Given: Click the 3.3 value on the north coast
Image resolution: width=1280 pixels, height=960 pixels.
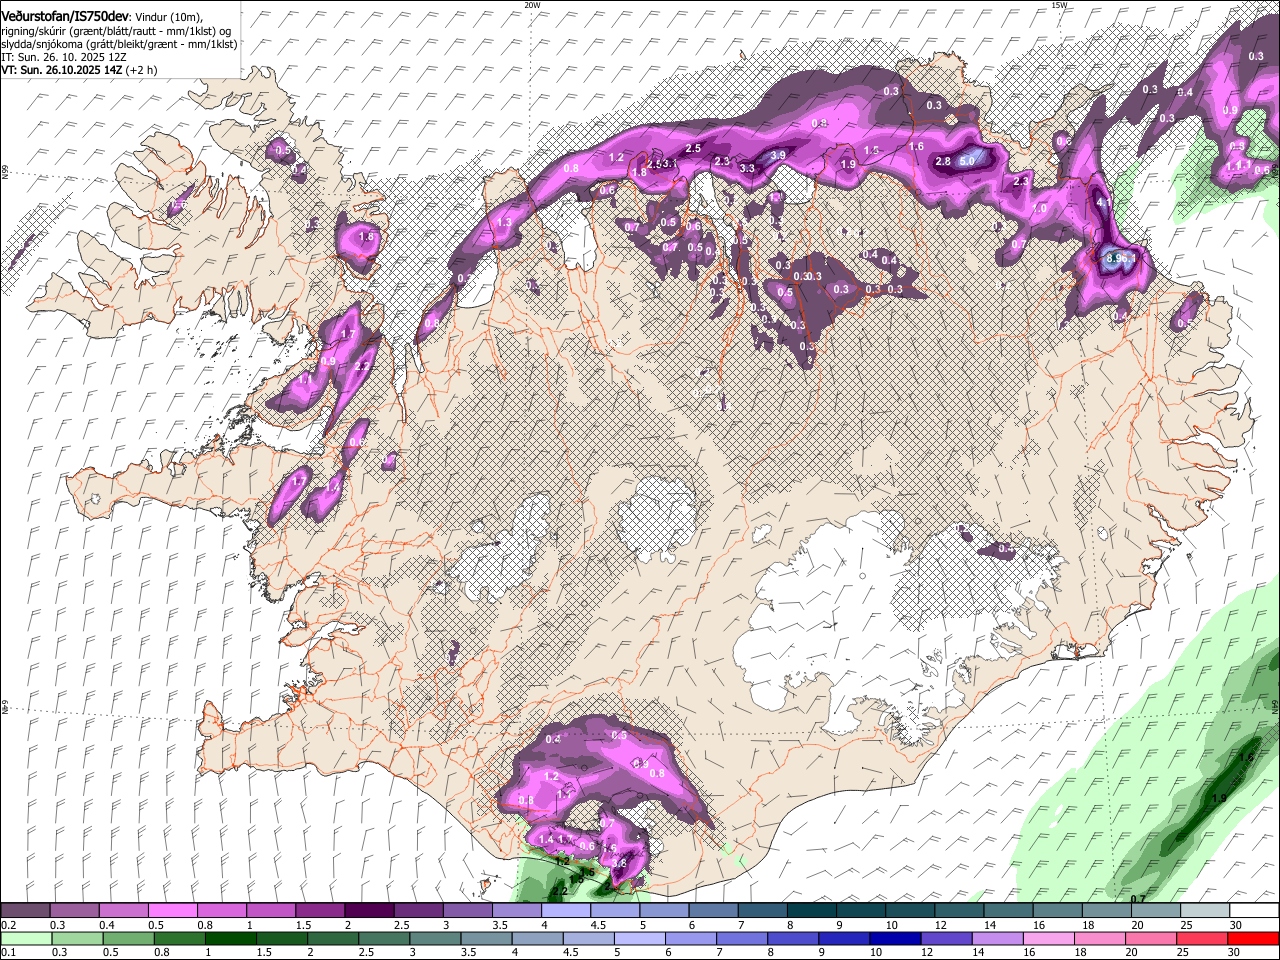Looking at the screenshot, I should point(747,168).
